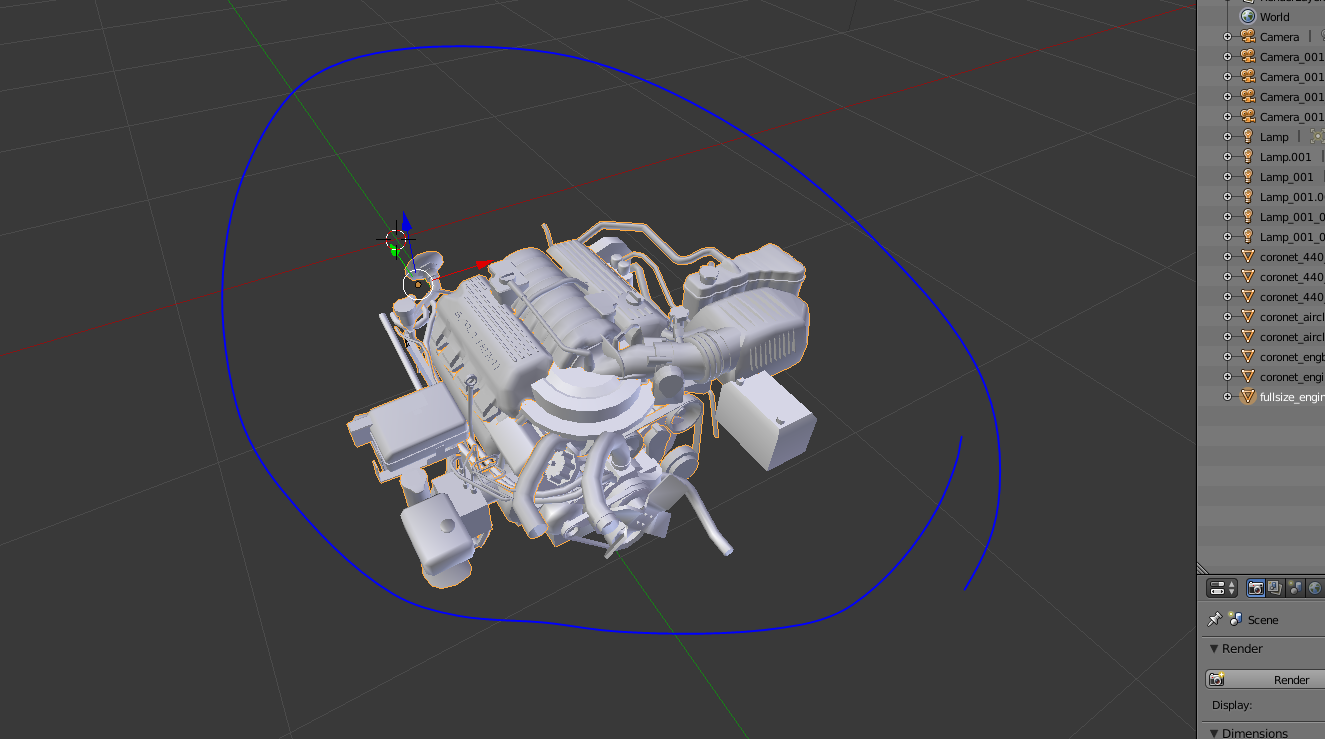The image size is (1325, 739).
Task: Open the Scene properties tab
Action: [x=1295, y=588]
